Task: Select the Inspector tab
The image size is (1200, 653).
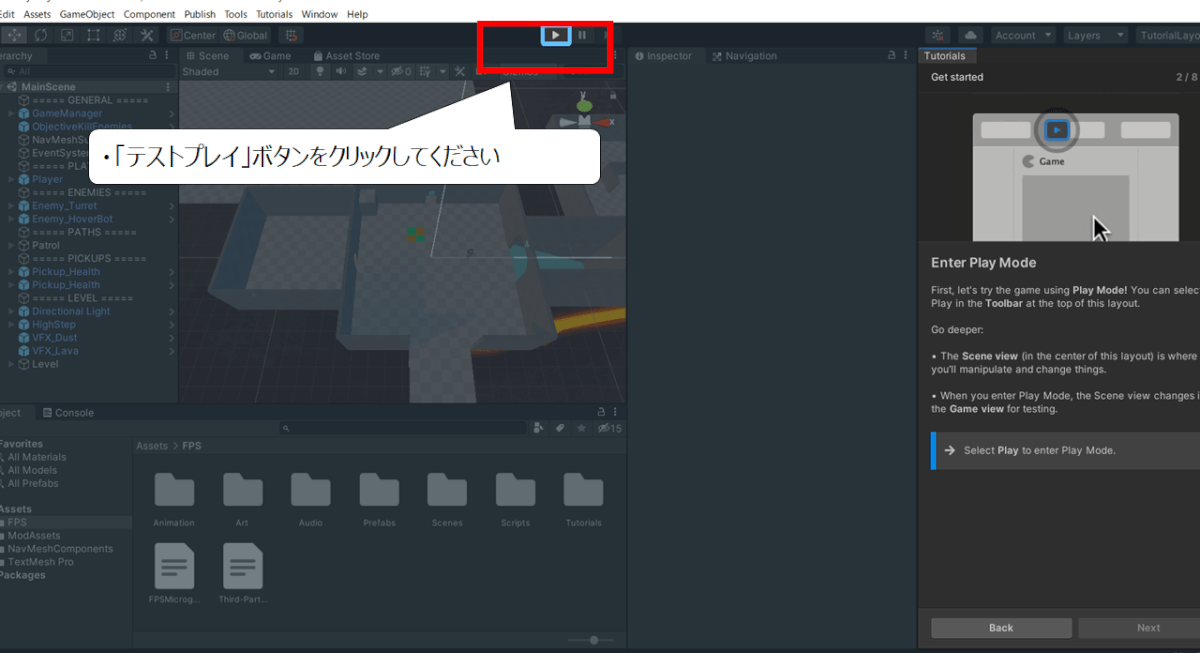Action: [x=662, y=56]
